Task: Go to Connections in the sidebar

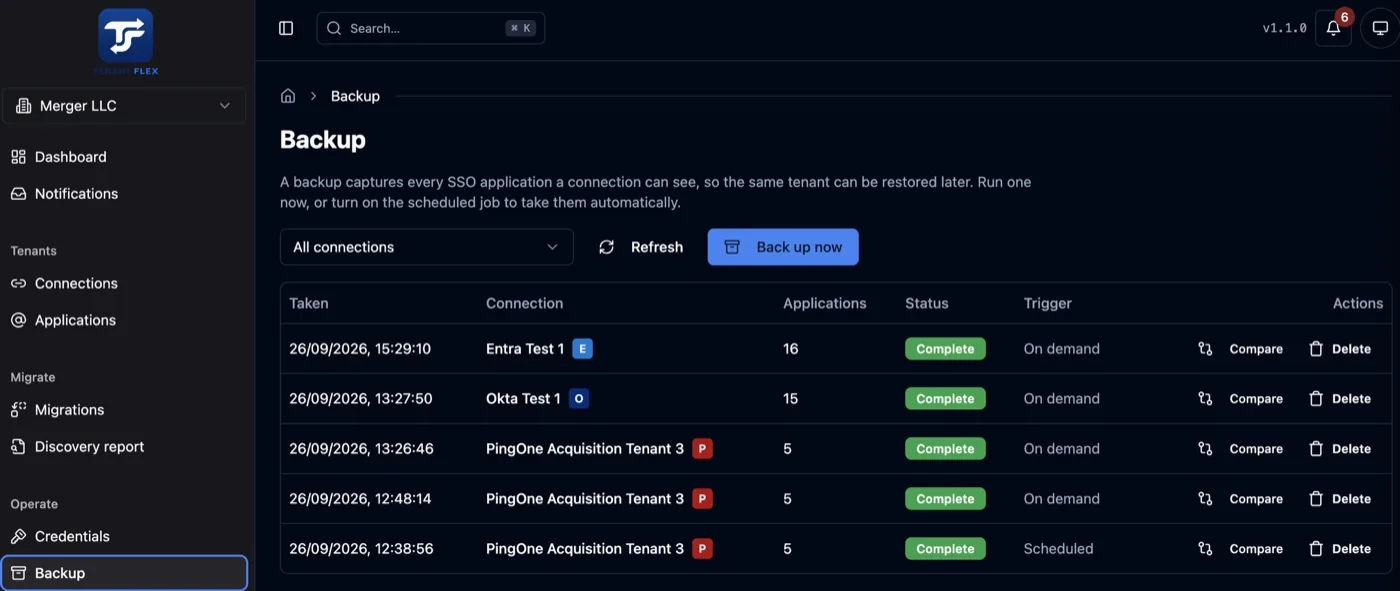Action: (124, 283)
